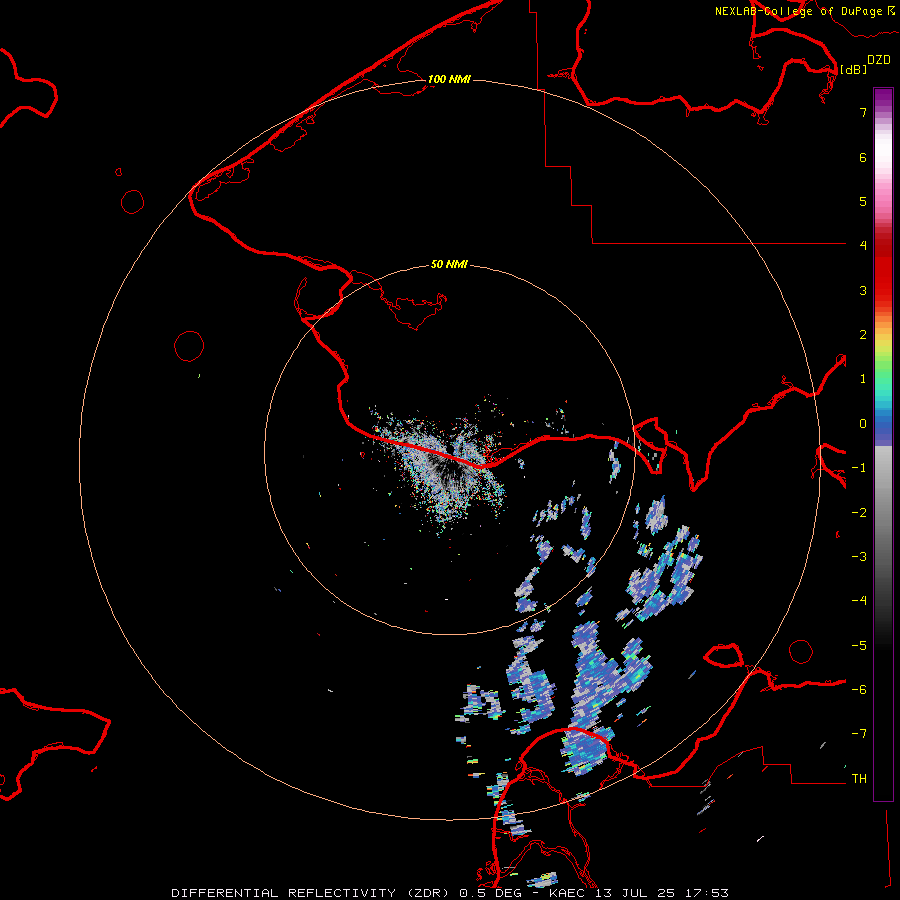Click the "-3" value on the dB scale
Viewport: 900px width, 900px height.
[859, 557]
